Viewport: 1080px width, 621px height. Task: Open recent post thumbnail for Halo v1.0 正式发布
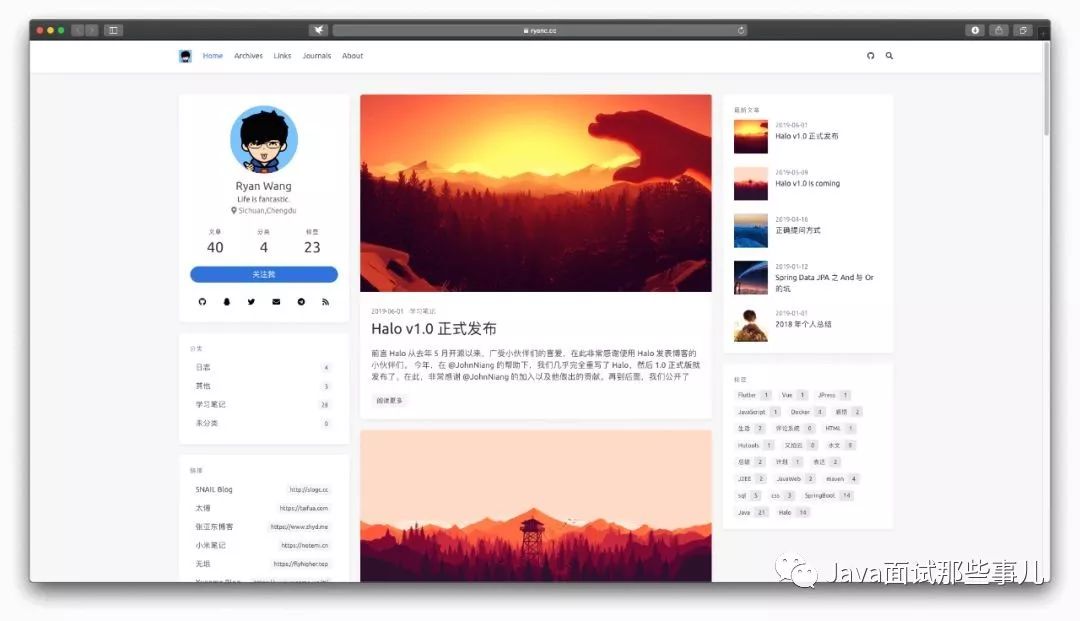point(751,136)
